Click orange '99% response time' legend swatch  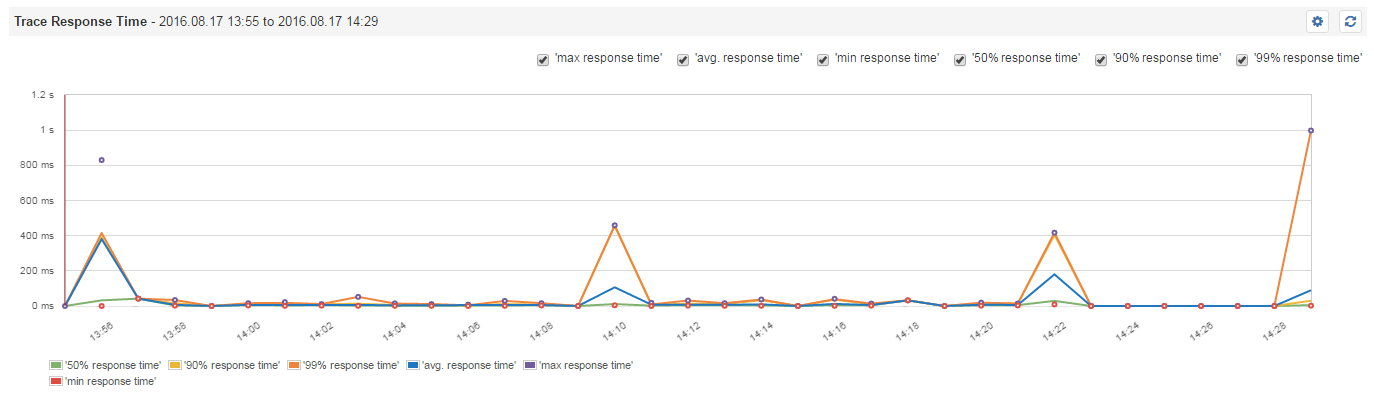pos(292,366)
